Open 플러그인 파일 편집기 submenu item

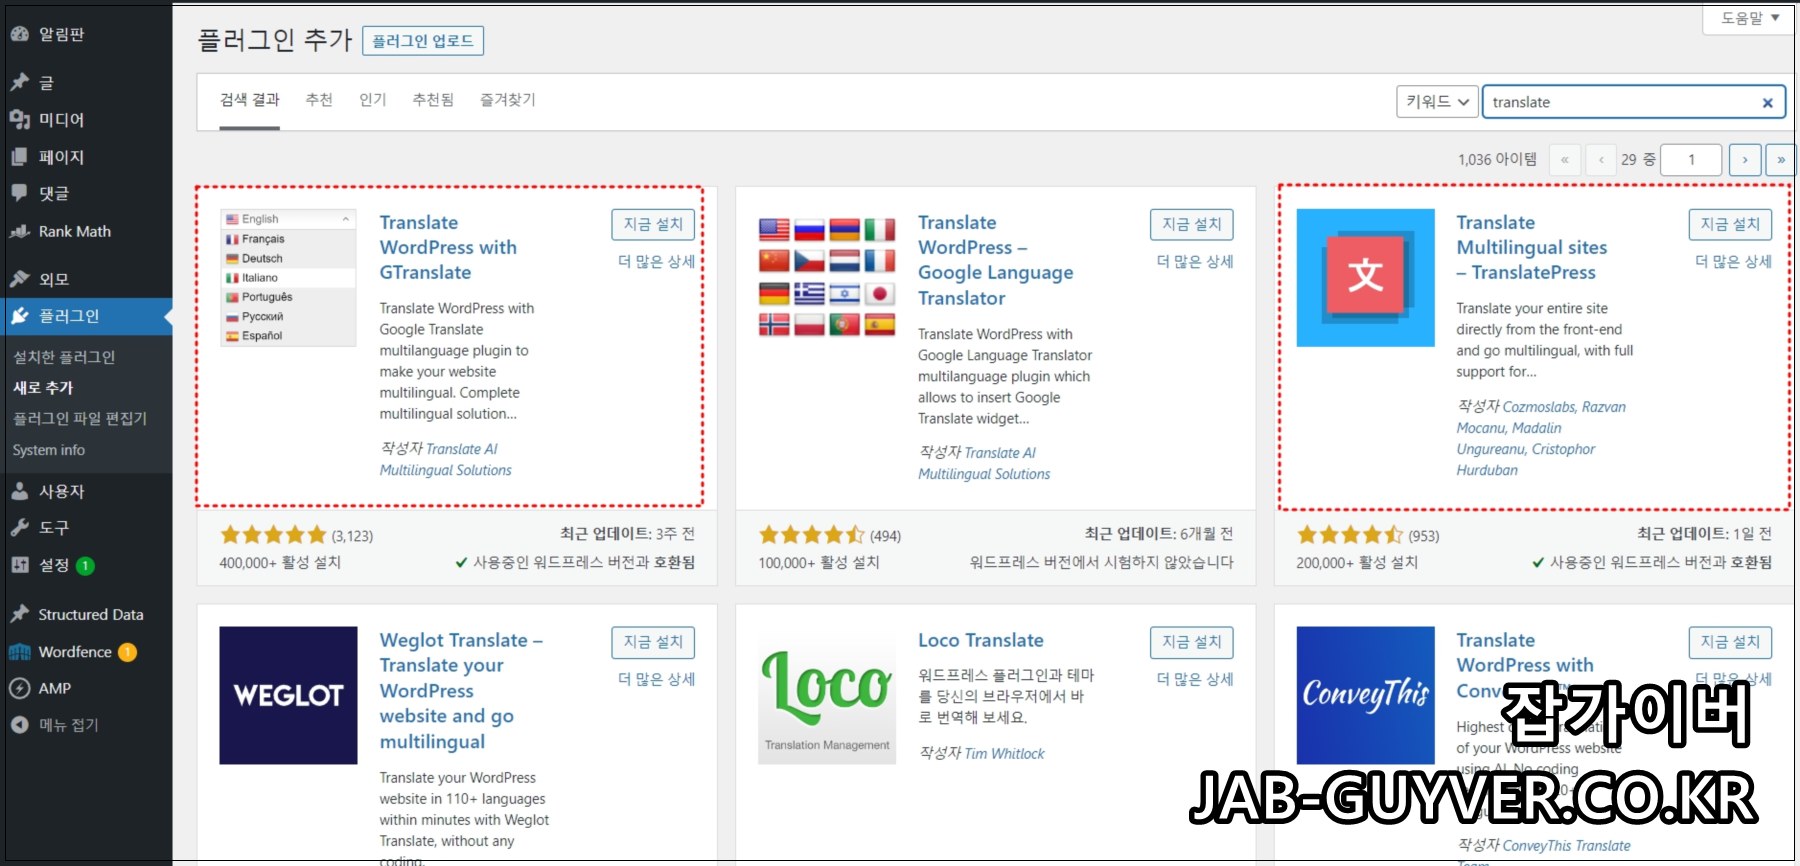point(80,419)
